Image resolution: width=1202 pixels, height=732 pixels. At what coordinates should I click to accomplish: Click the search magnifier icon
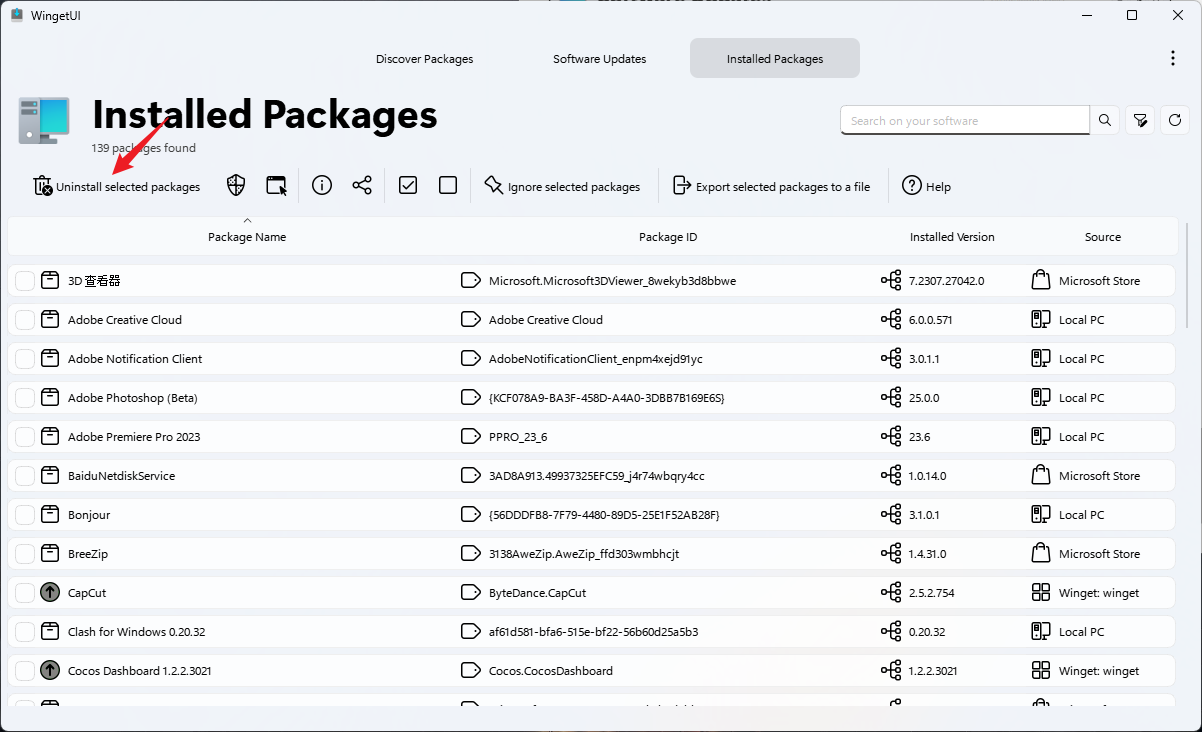(1105, 120)
